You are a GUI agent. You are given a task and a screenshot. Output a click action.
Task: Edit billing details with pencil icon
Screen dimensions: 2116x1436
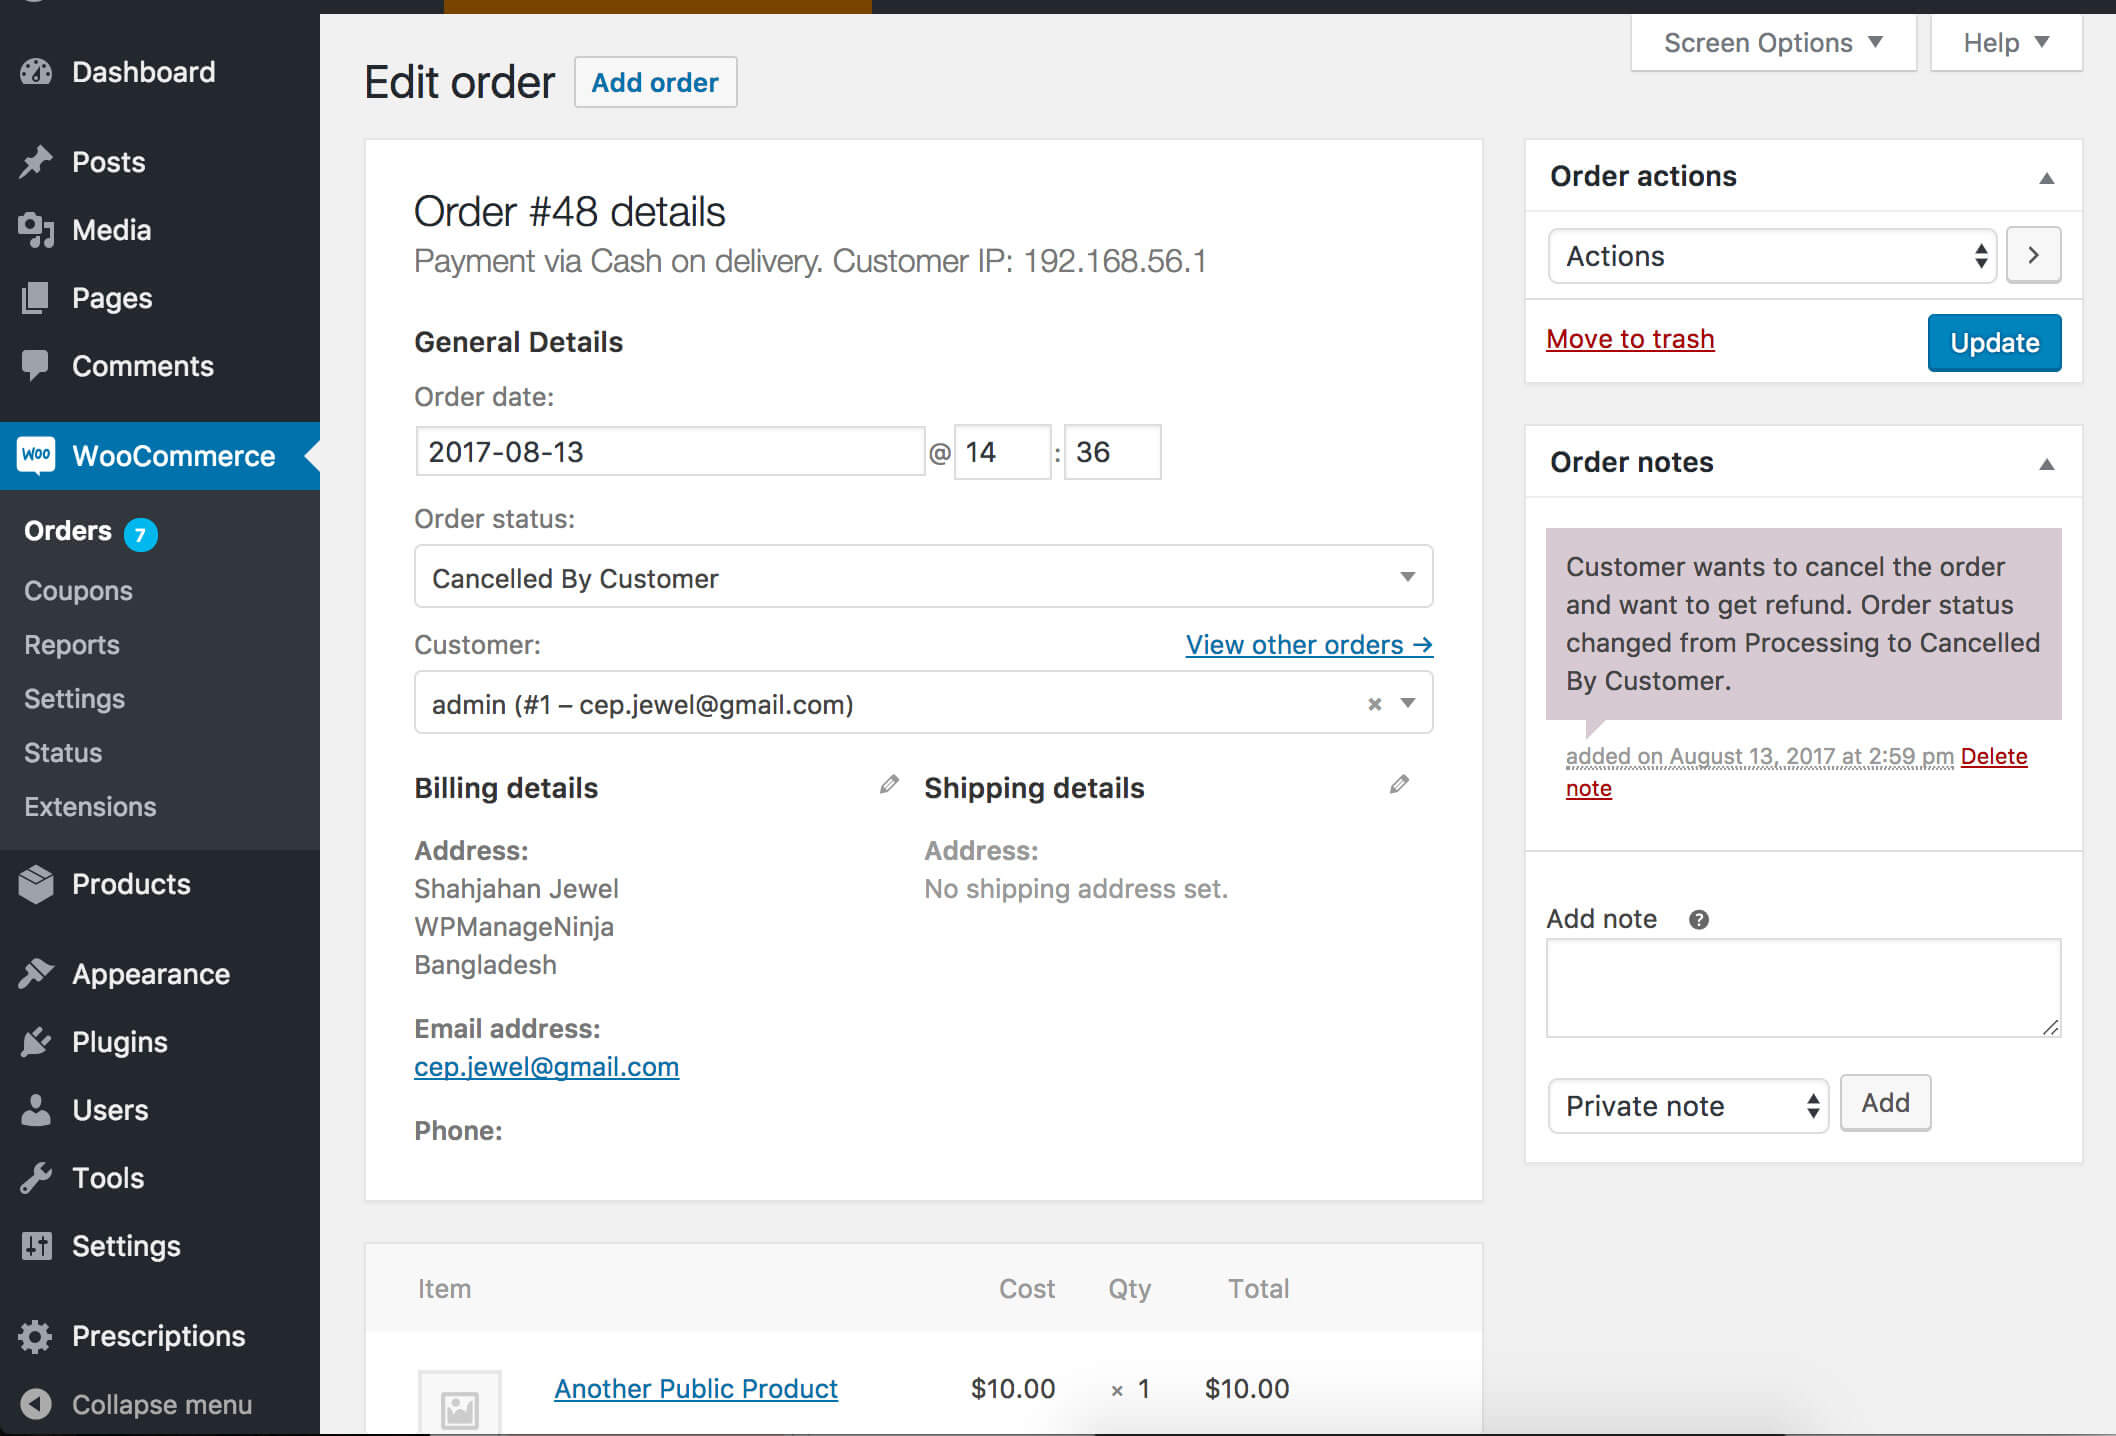(x=888, y=785)
